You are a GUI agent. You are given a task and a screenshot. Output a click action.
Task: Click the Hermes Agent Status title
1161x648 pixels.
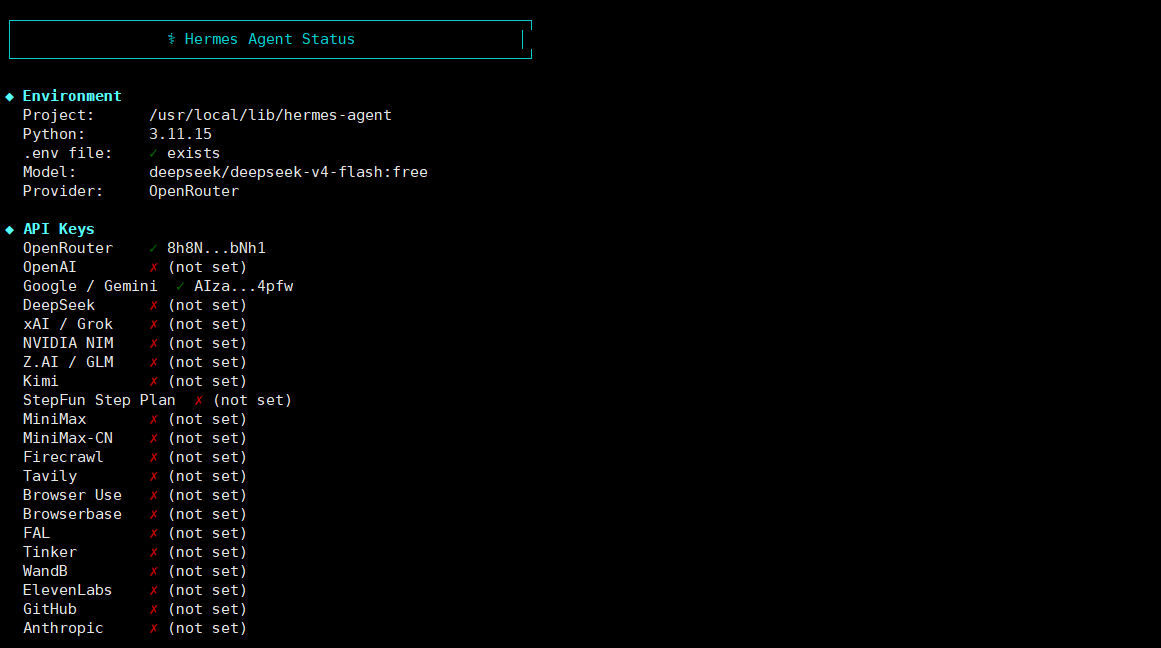pos(270,39)
